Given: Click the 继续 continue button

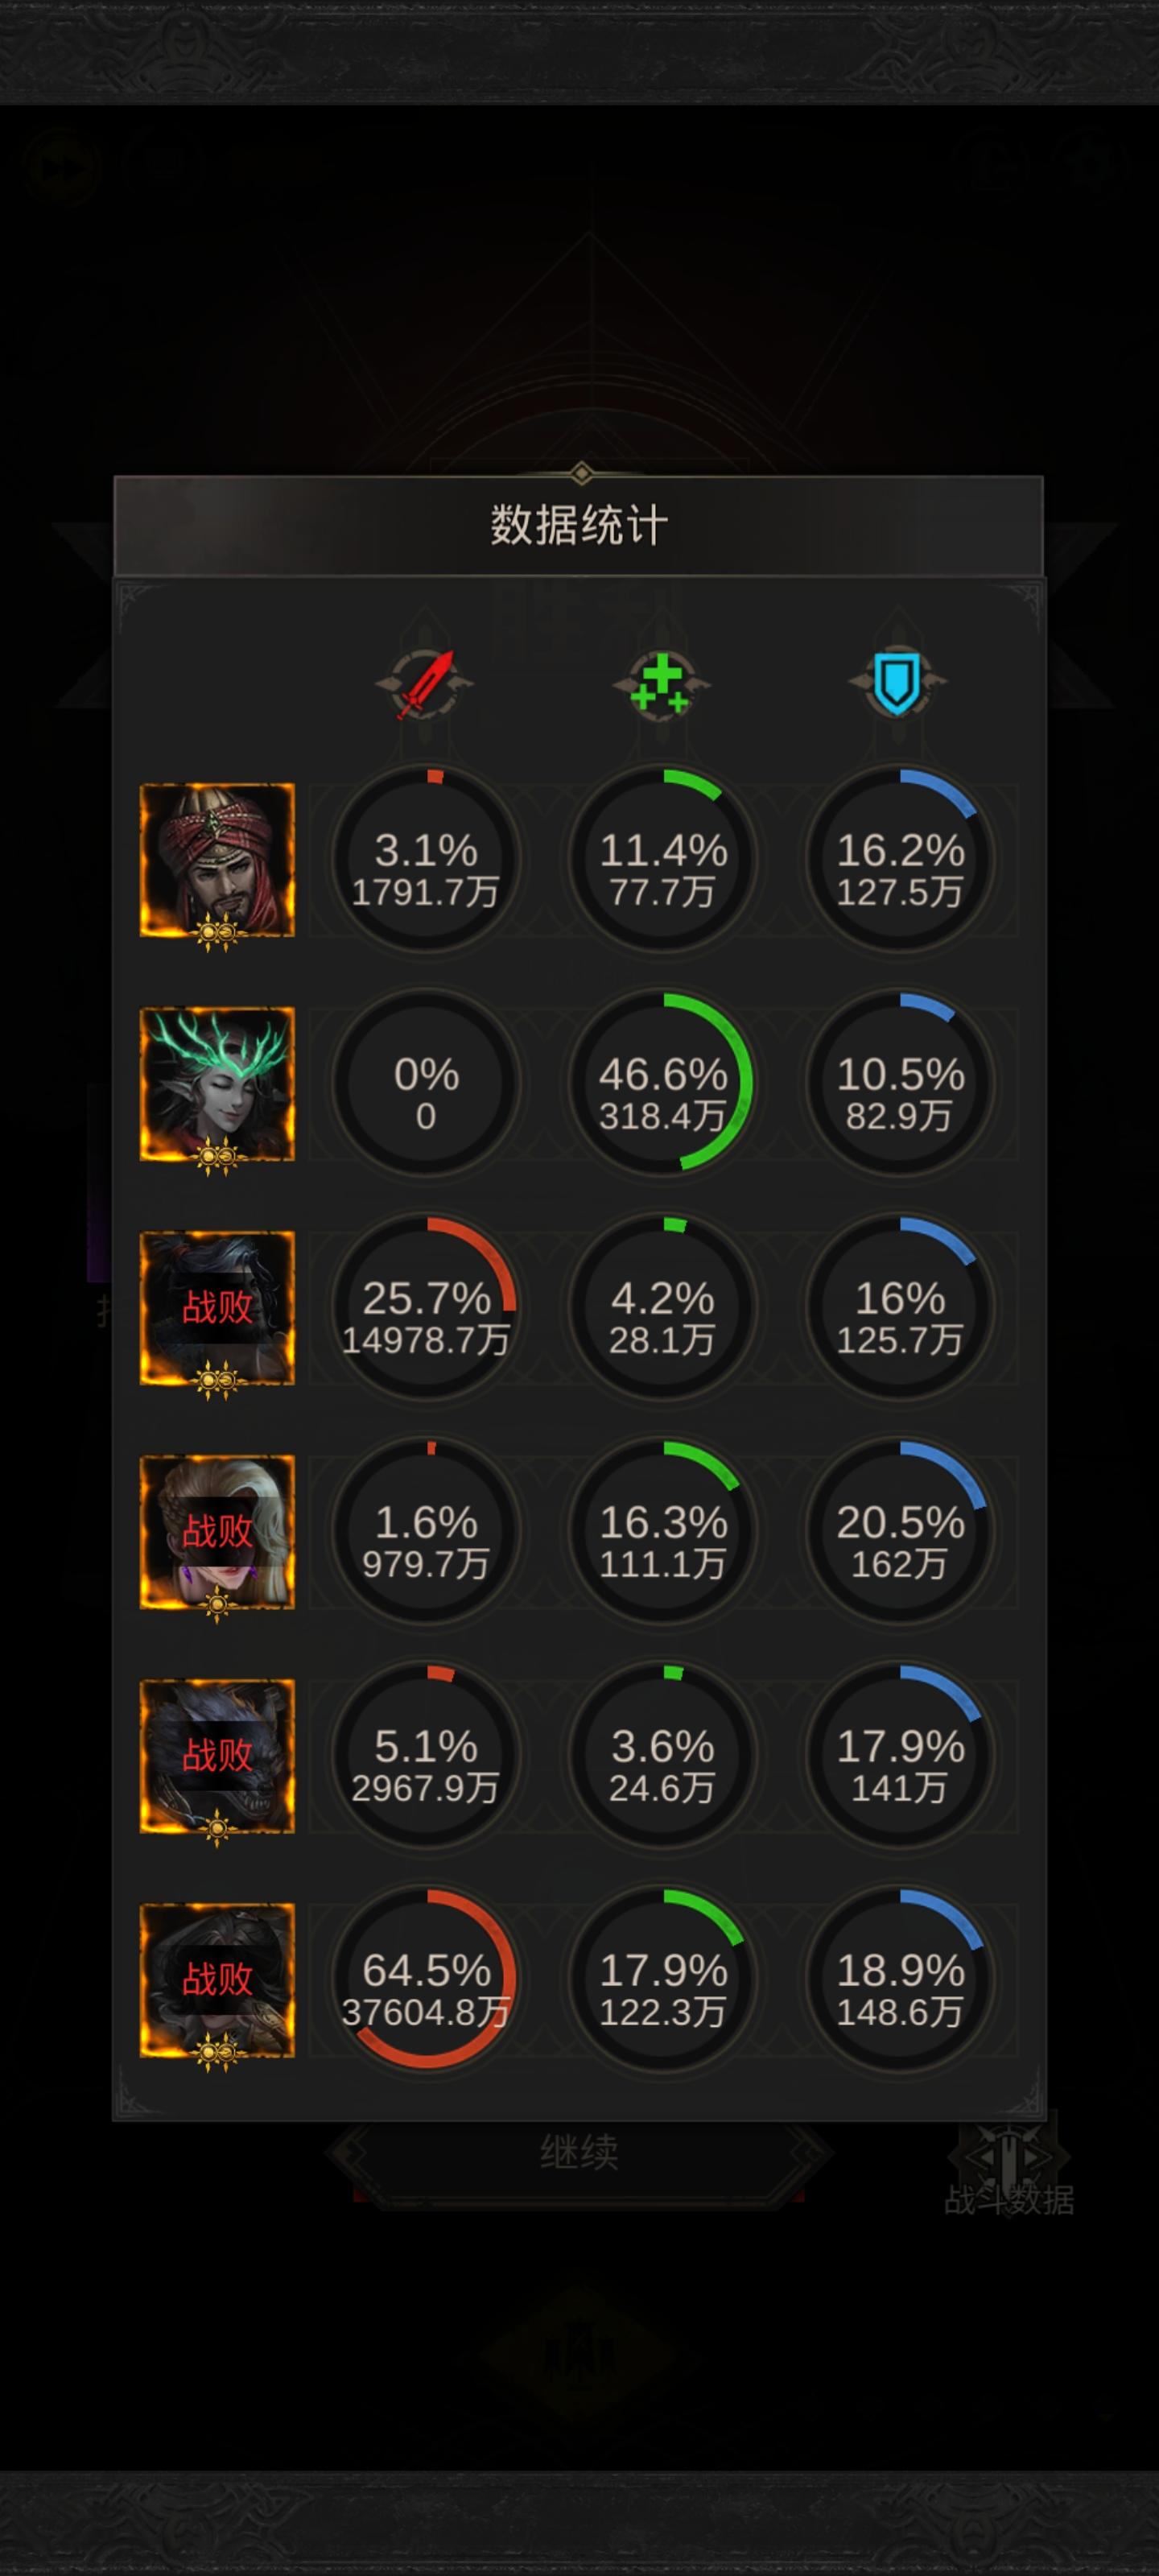Looking at the screenshot, I should click(x=579, y=2152).
